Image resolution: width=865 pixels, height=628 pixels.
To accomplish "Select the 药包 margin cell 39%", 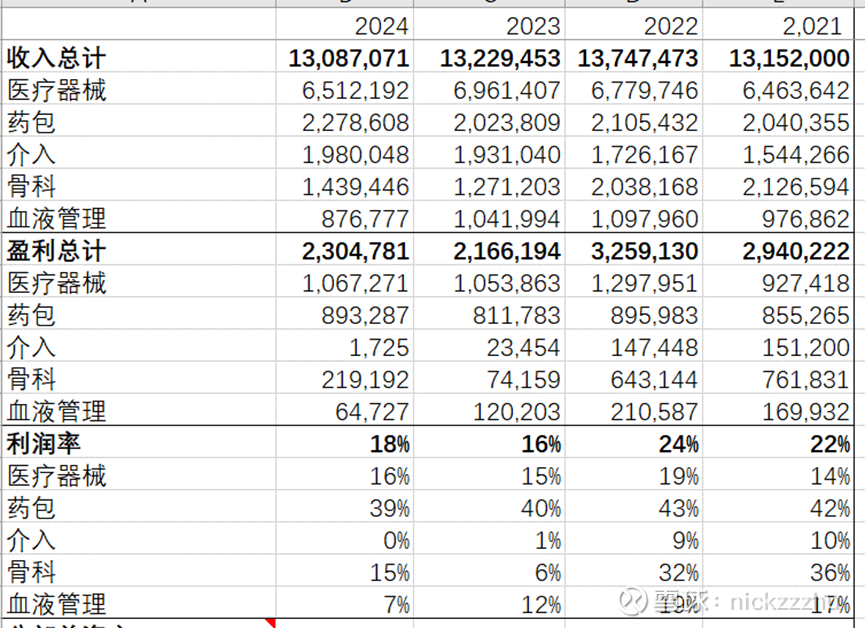I will click(345, 508).
